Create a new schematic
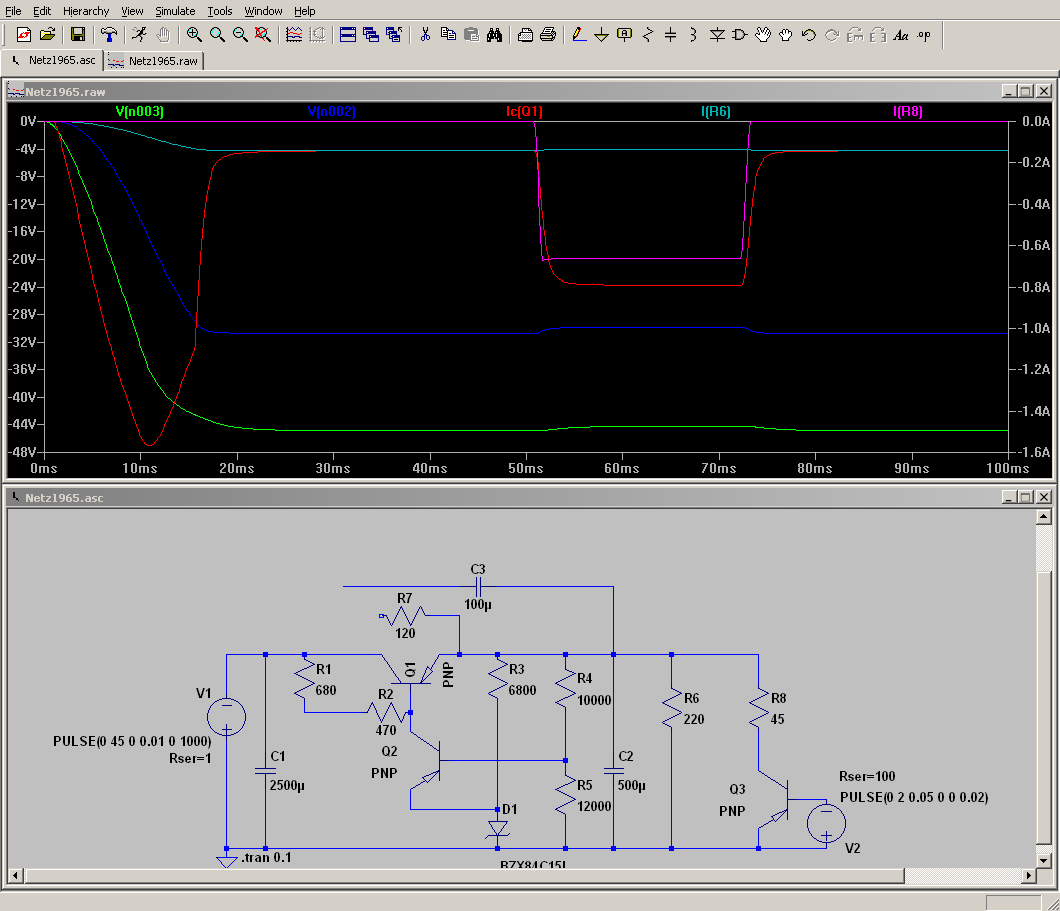 pos(24,34)
